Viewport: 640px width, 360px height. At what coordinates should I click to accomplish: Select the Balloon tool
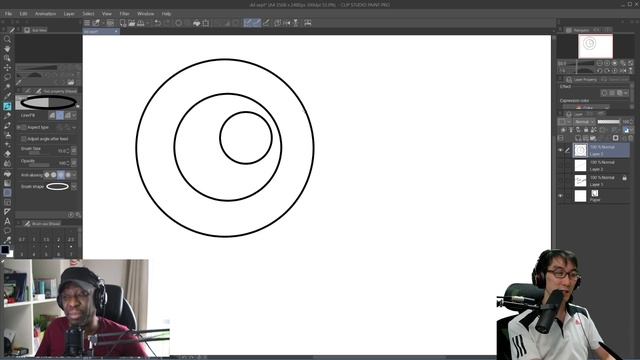tap(7, 231)
